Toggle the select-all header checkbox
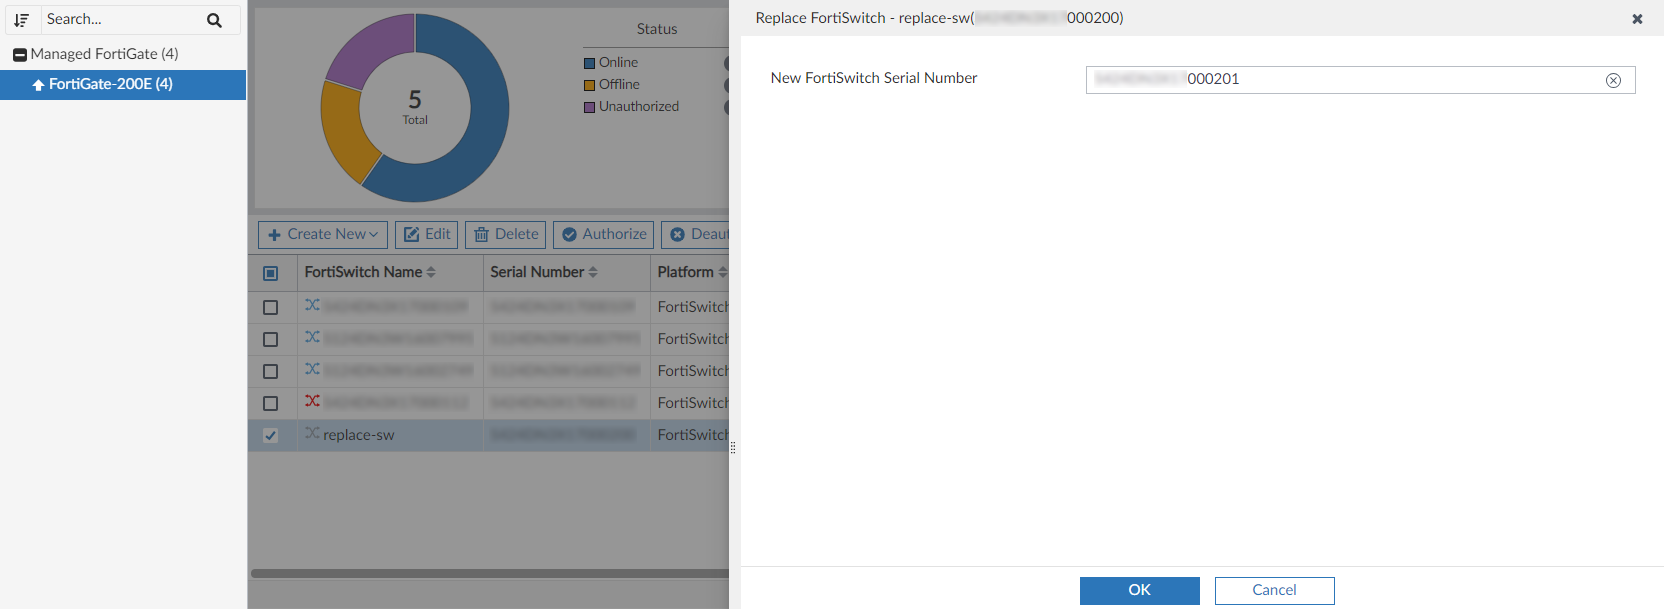This screenshot has height=609, width=1664. click(270, 273)
